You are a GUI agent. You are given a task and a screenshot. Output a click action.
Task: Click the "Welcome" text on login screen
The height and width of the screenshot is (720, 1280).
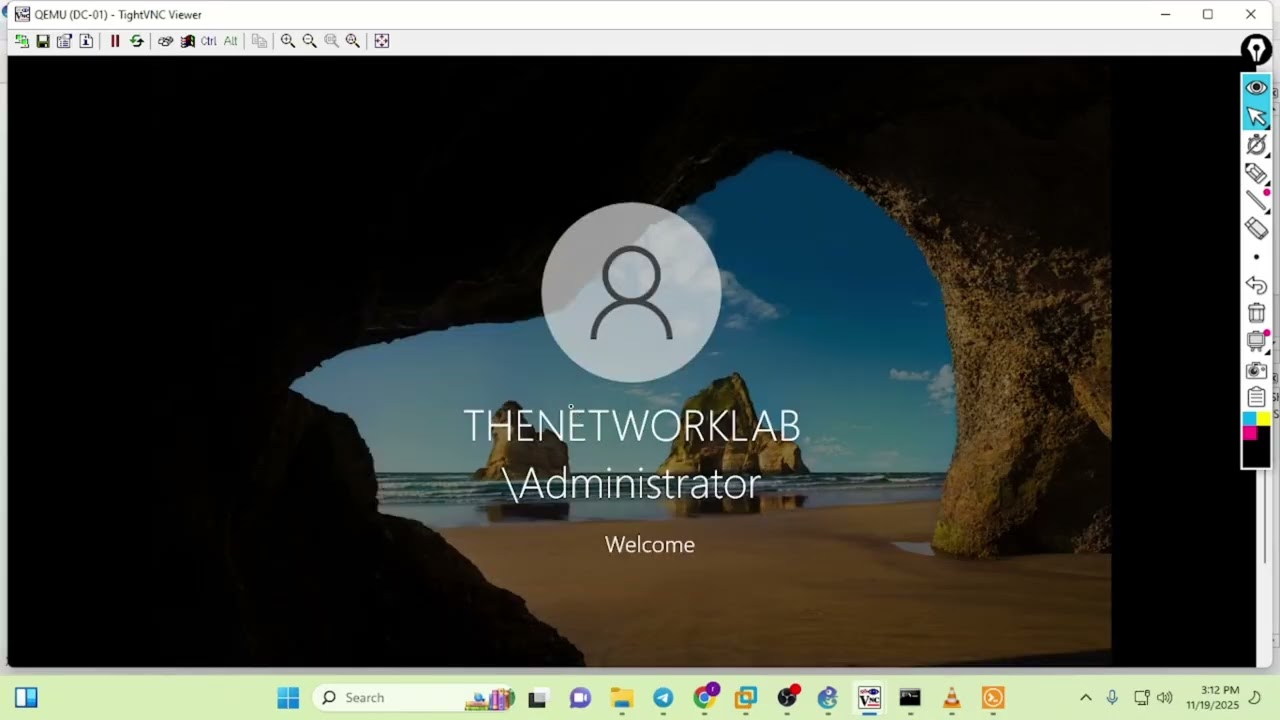(x=649, y=544)
